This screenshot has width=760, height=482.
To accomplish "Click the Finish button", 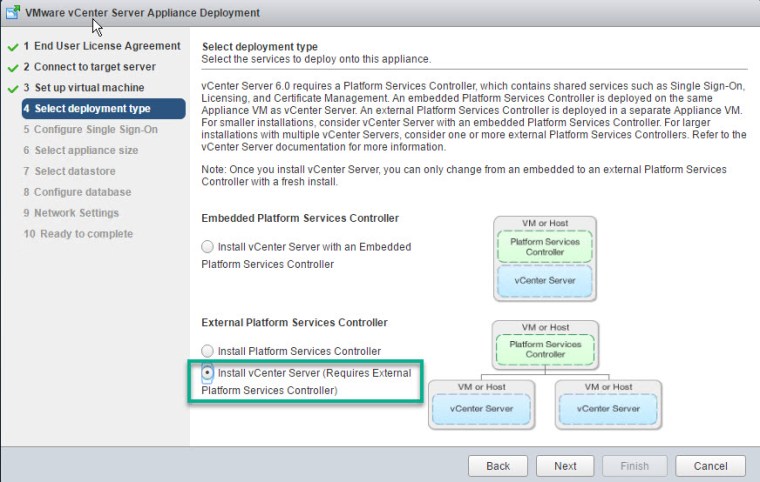I will pyautogui.click(x=635, y=466).
